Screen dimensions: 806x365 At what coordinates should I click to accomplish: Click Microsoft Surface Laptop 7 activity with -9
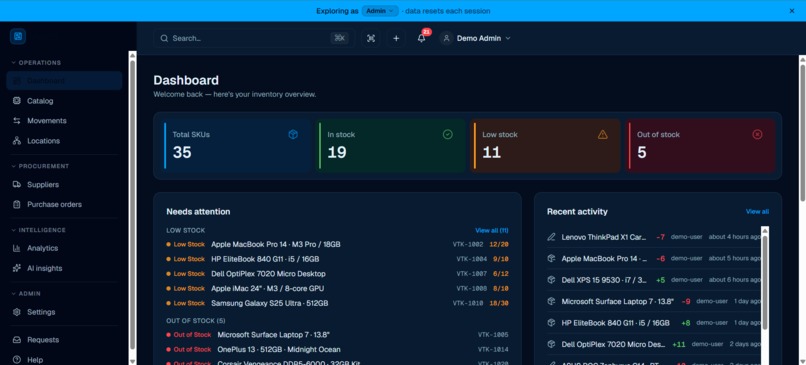(x=654, y=301)
